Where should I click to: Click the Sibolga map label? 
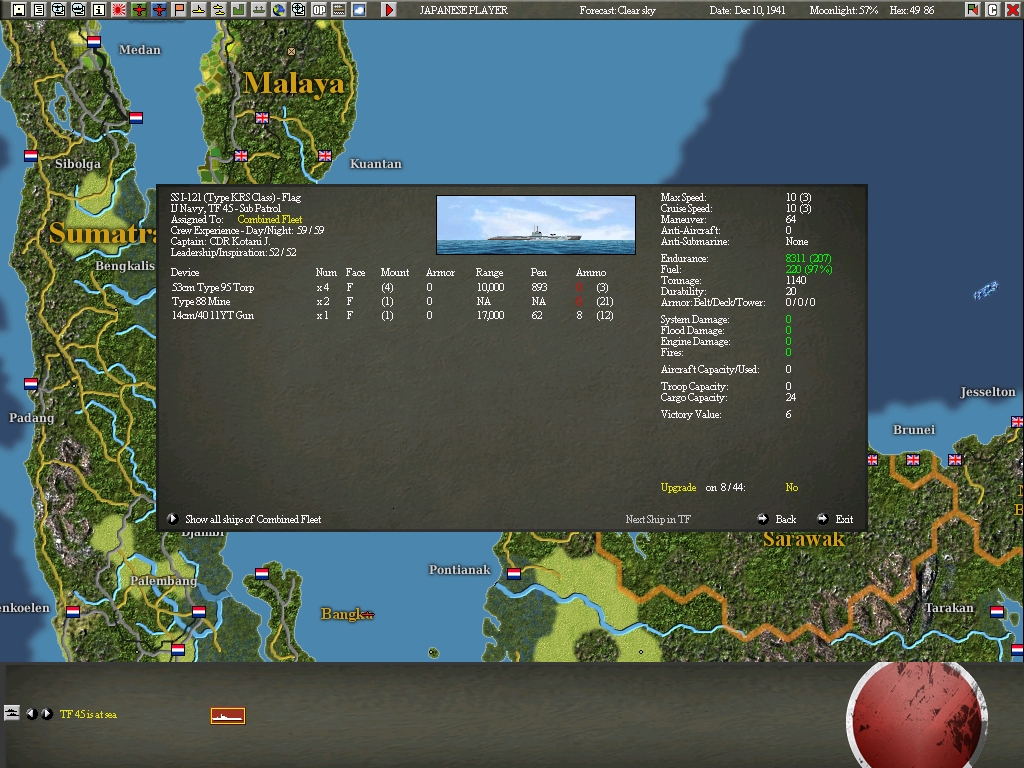tap(78, 163)
